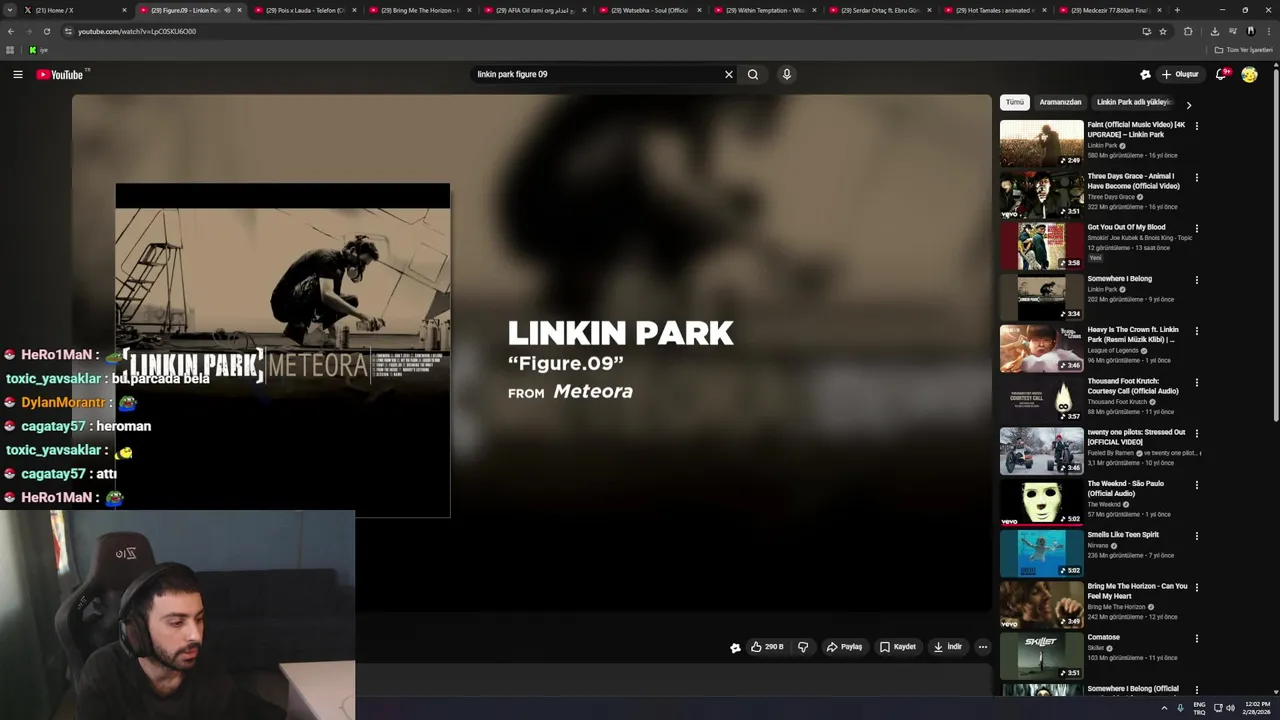
Task: Switch to the Within Temptation tab
Action: coord(762,10)
